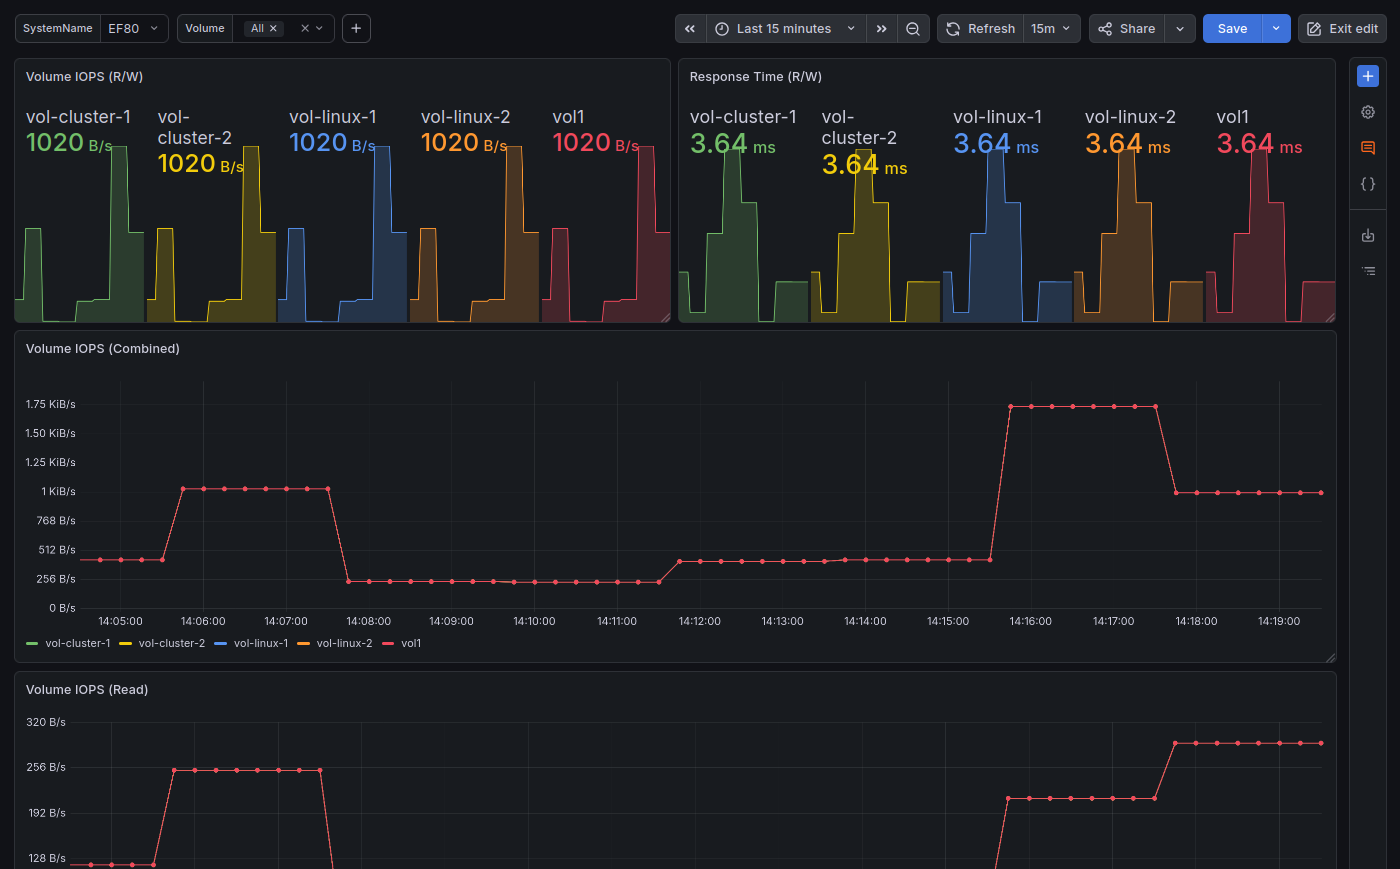Viewport: 1400px width, 869px height.
Task: Click the vol-cluster-1 1020 B/s stat value
Action: coord(69,143)
